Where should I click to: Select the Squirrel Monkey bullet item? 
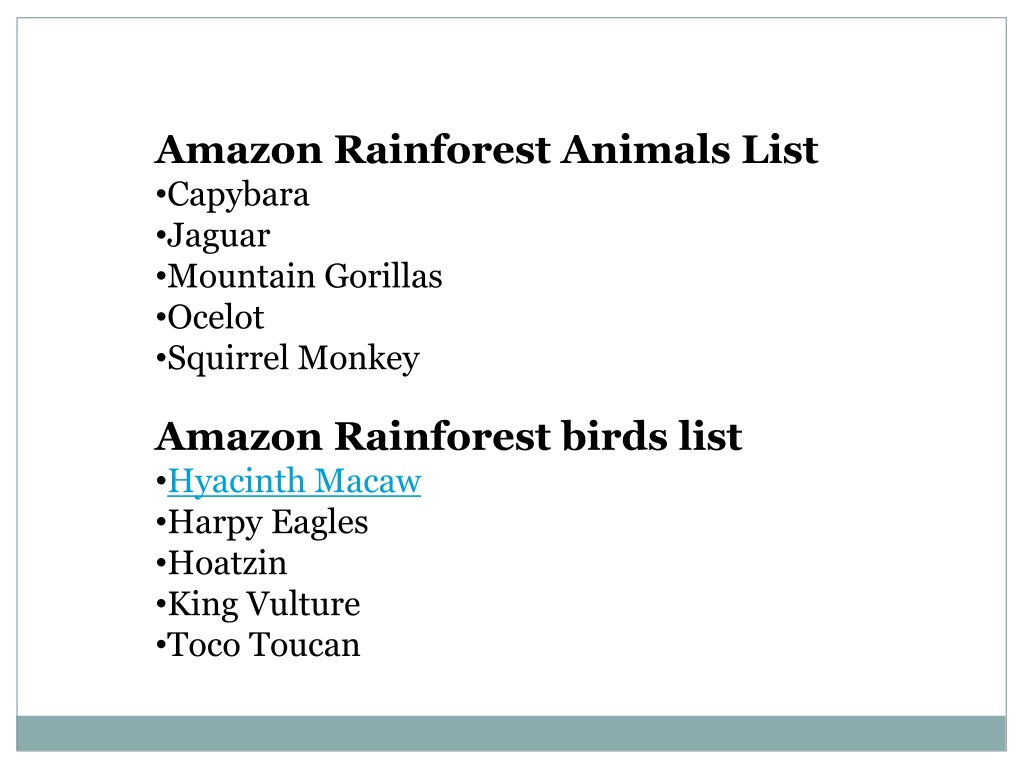click(287, 359)
